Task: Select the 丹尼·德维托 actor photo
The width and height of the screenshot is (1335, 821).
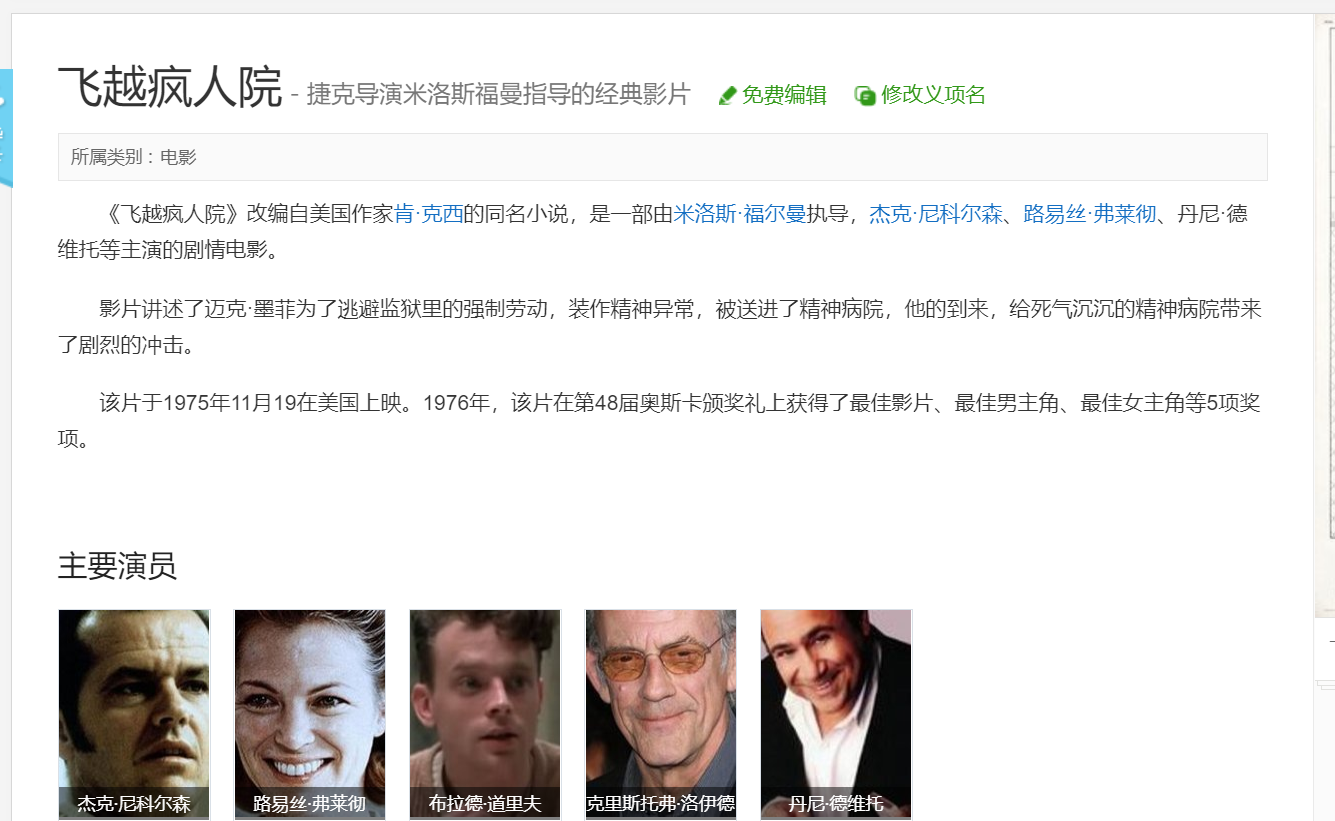Action: click(836, 714)
